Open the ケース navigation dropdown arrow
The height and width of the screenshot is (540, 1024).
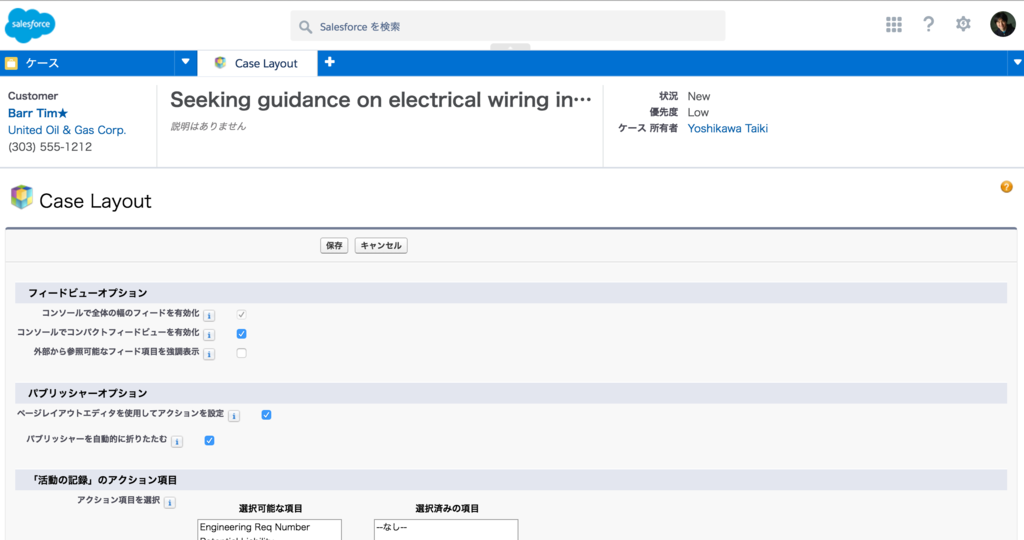click(185, 62)
